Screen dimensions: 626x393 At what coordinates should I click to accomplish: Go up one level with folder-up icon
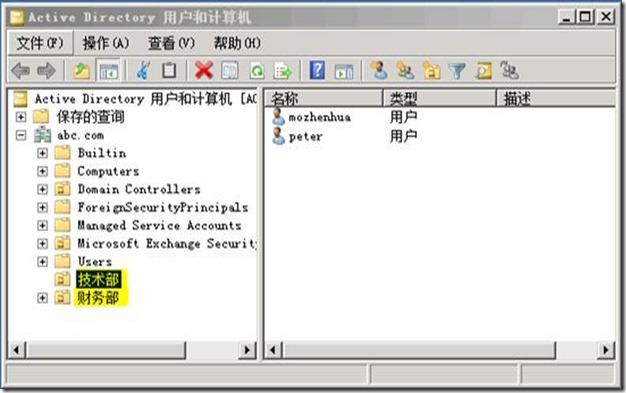click(81, 71)
